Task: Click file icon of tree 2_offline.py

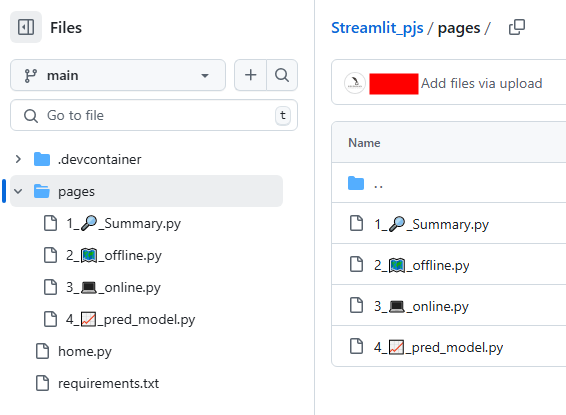Action: pyautogui.click(x=50, y=255)
